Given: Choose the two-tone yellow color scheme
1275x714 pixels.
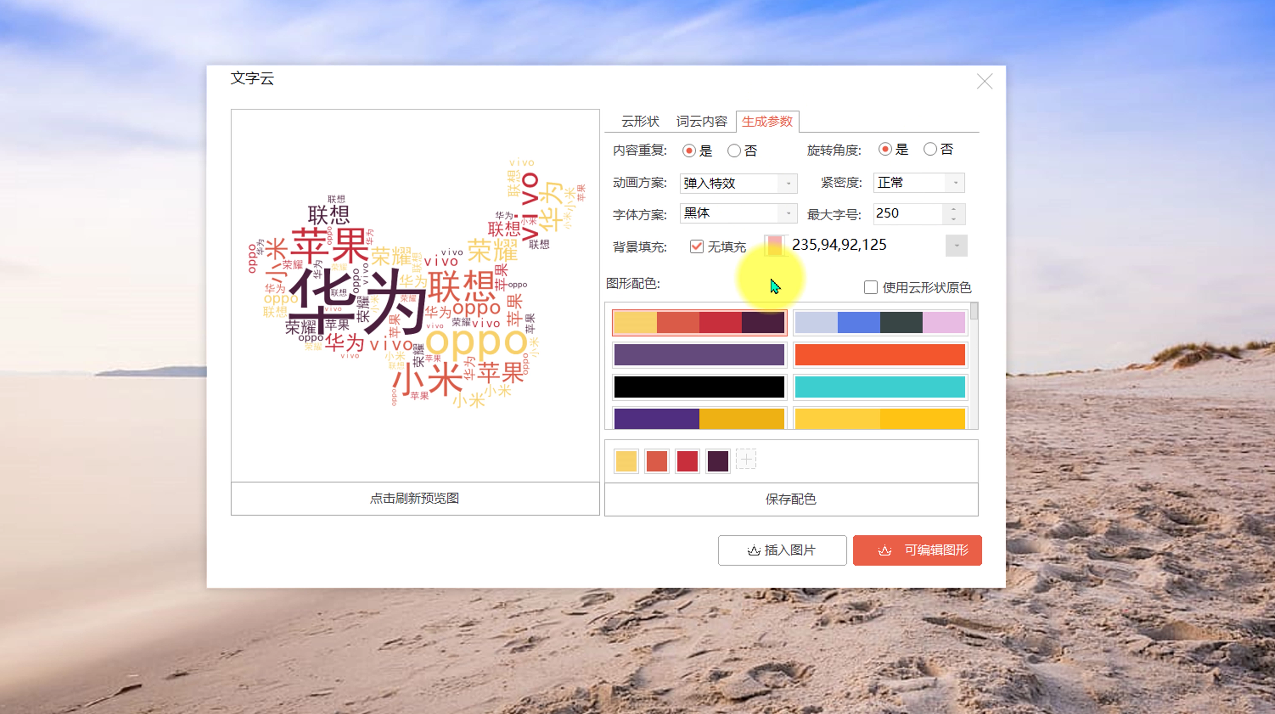Looking at the screenshot, I should (x=880, y=418).
